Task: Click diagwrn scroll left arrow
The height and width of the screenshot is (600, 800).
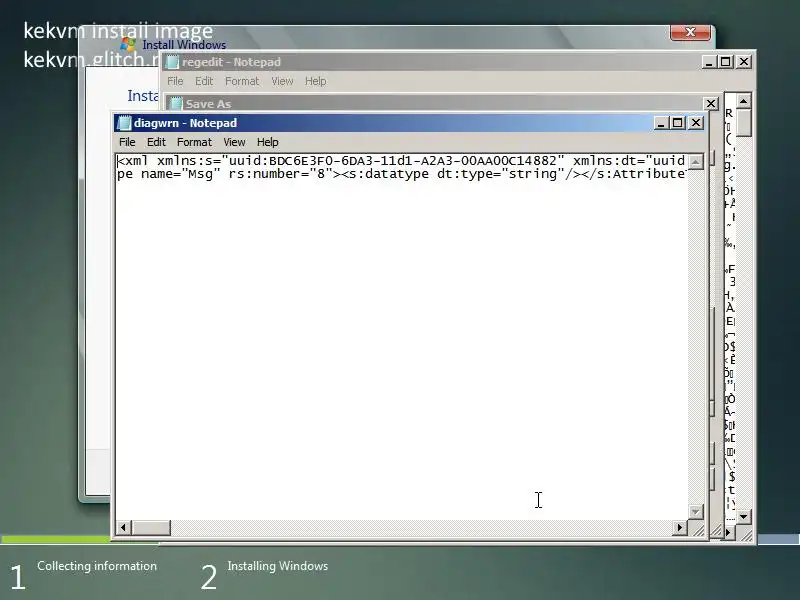Action: (x=123, y=528)
